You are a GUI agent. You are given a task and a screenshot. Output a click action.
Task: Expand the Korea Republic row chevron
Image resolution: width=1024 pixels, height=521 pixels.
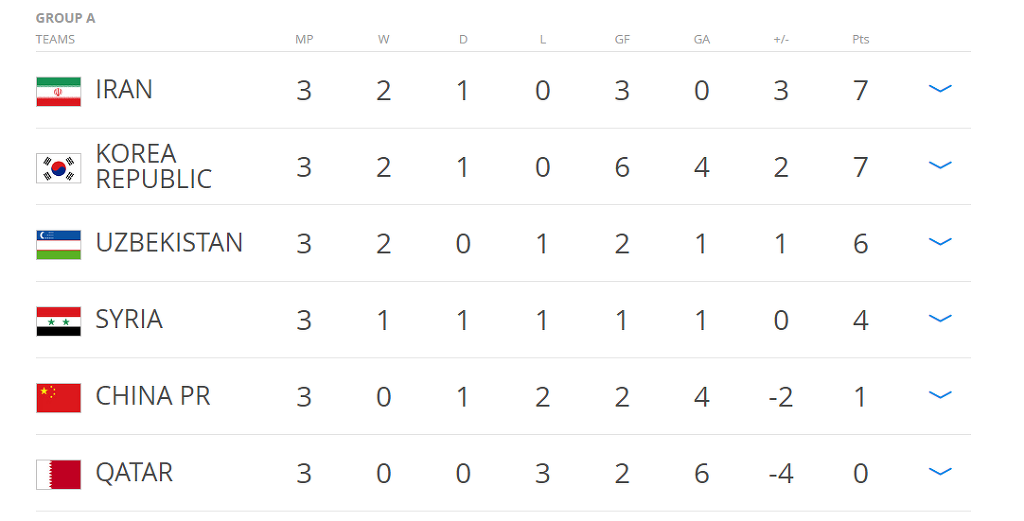[939, 166]
